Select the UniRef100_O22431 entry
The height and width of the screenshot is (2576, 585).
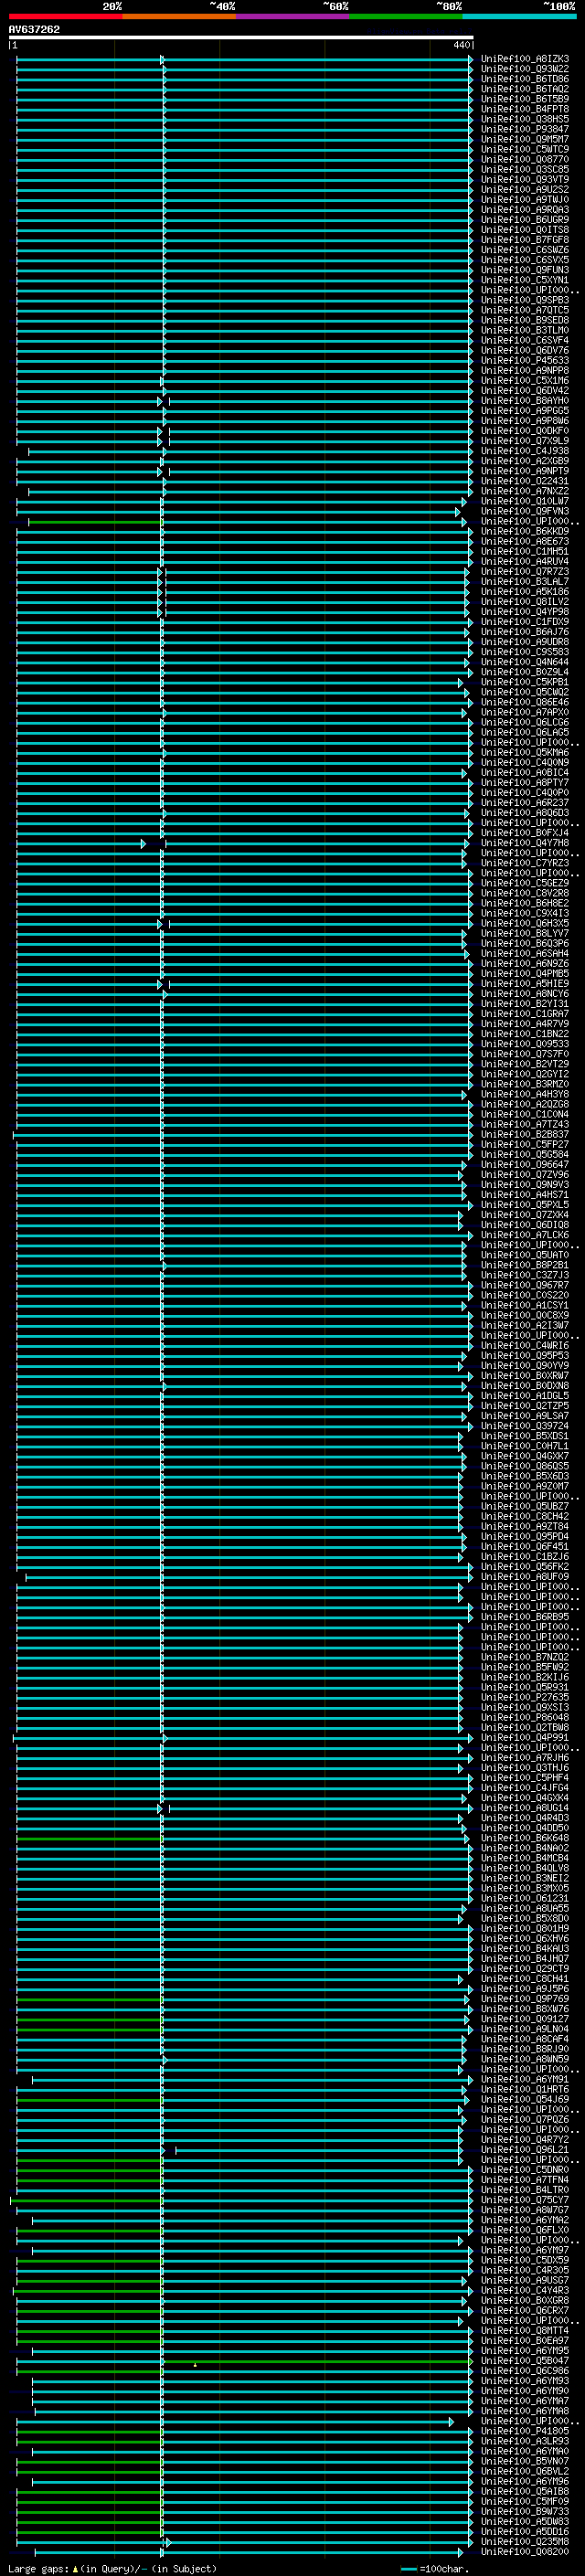(x=525, y=481)
